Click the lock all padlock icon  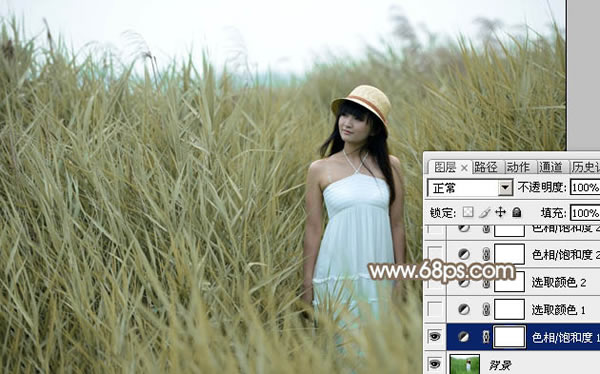coord(517,212)
